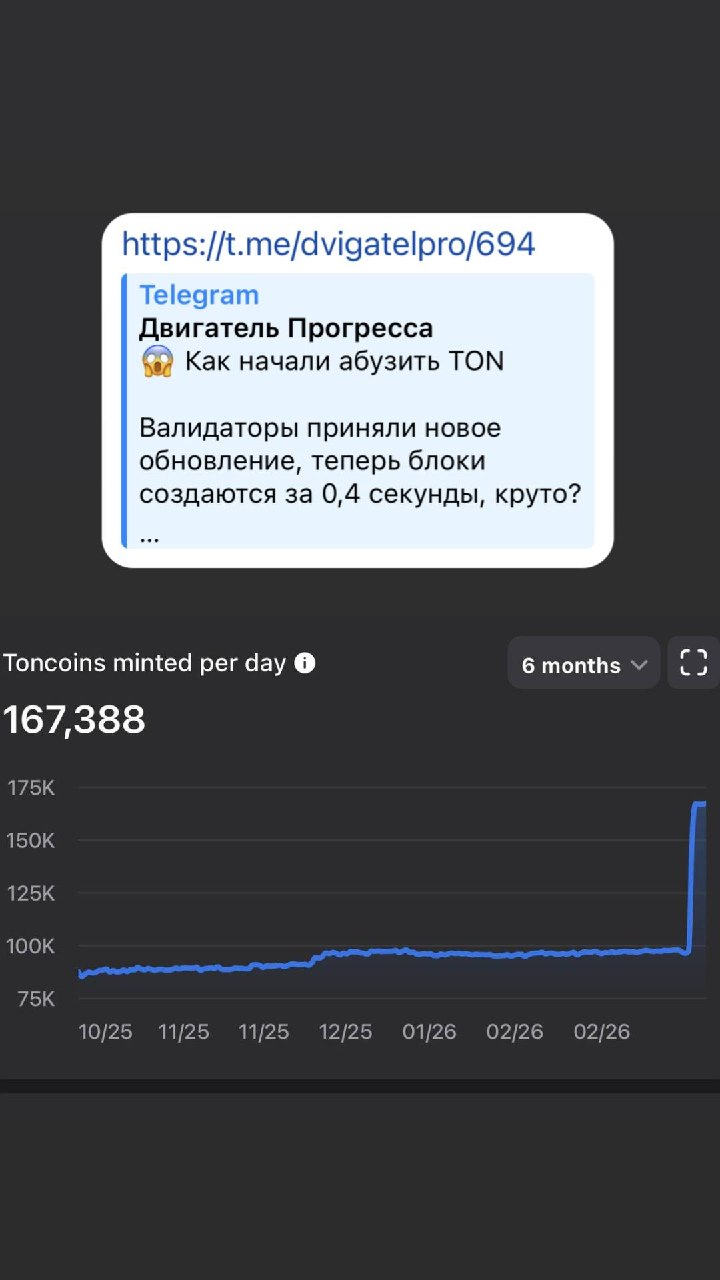Viewport: 720px width, 1280px height.
Task: Click the 167,388 minted value
Action: (x=74, y=719)
